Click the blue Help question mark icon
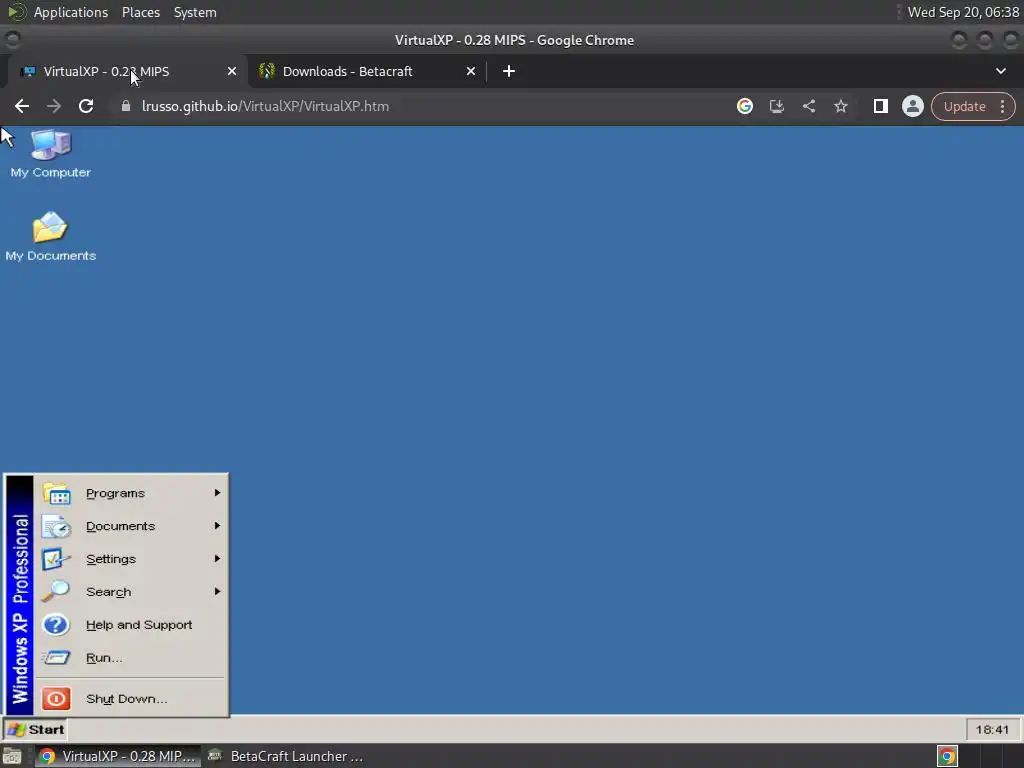1024x768 pixels. (x=56, y=625)
